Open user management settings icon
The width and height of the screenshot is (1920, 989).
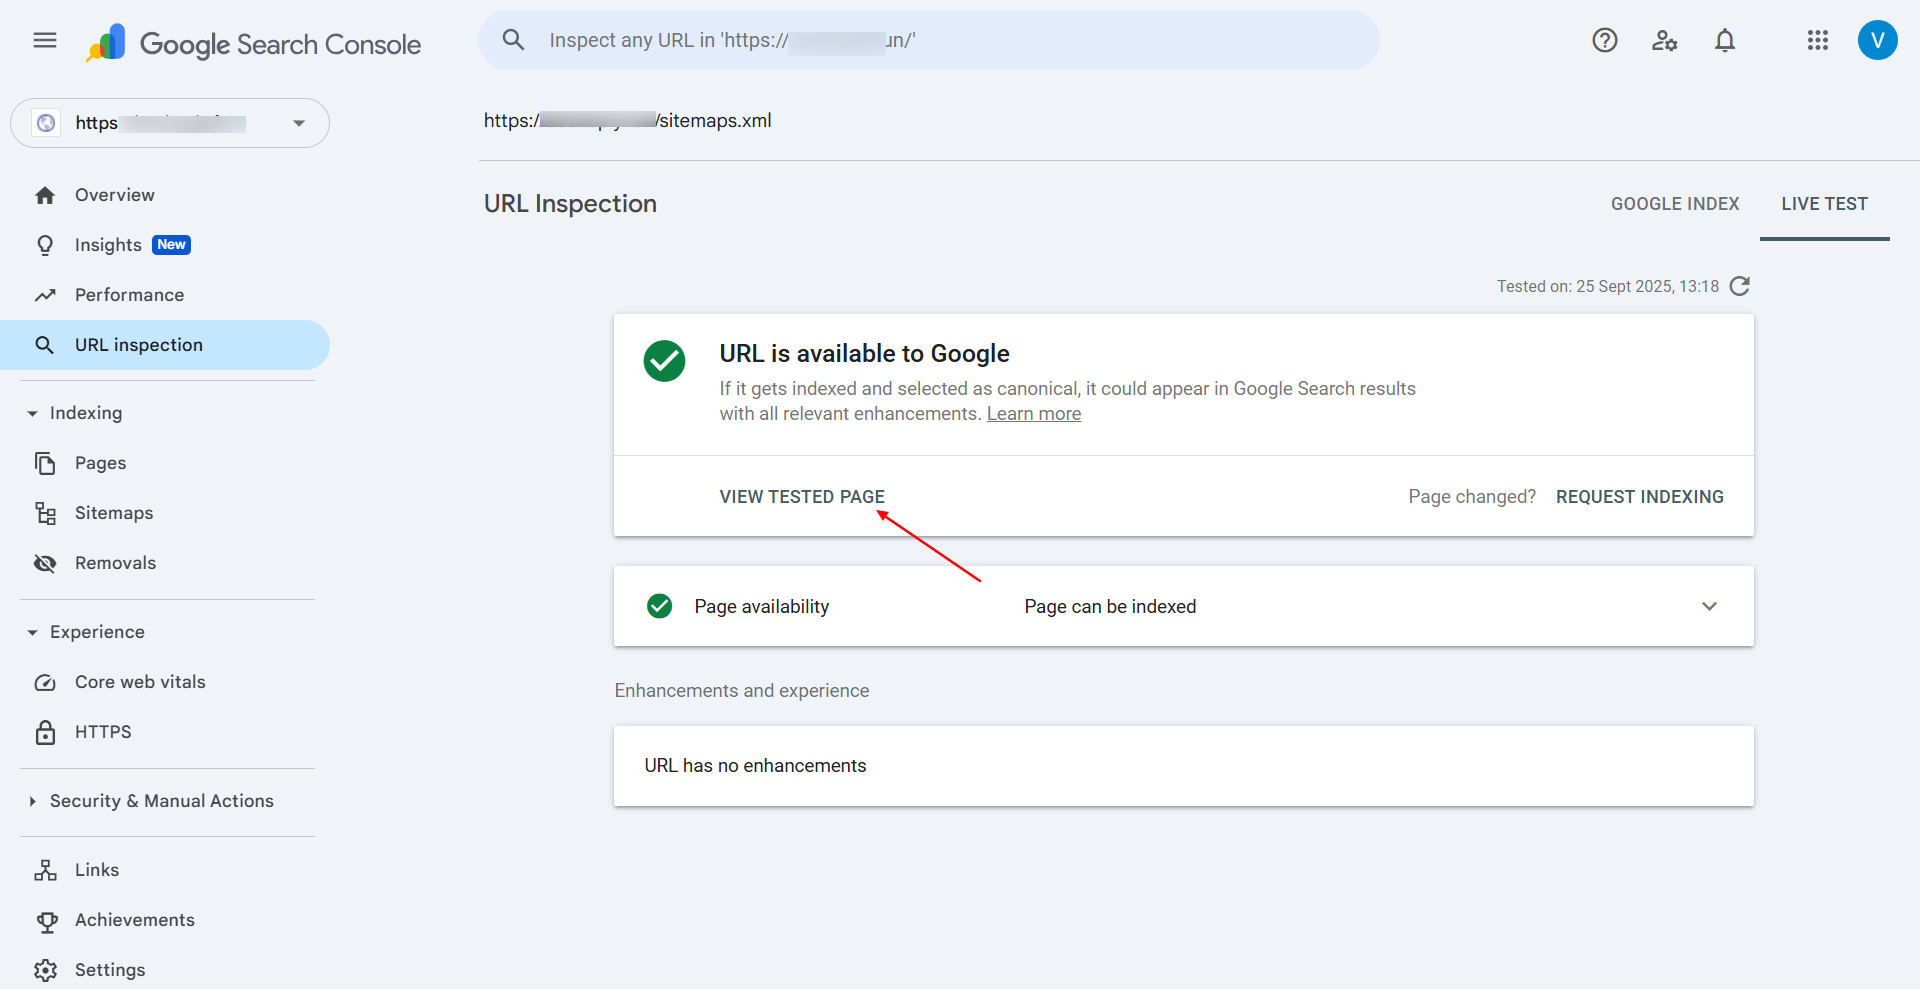point(1664,40)
